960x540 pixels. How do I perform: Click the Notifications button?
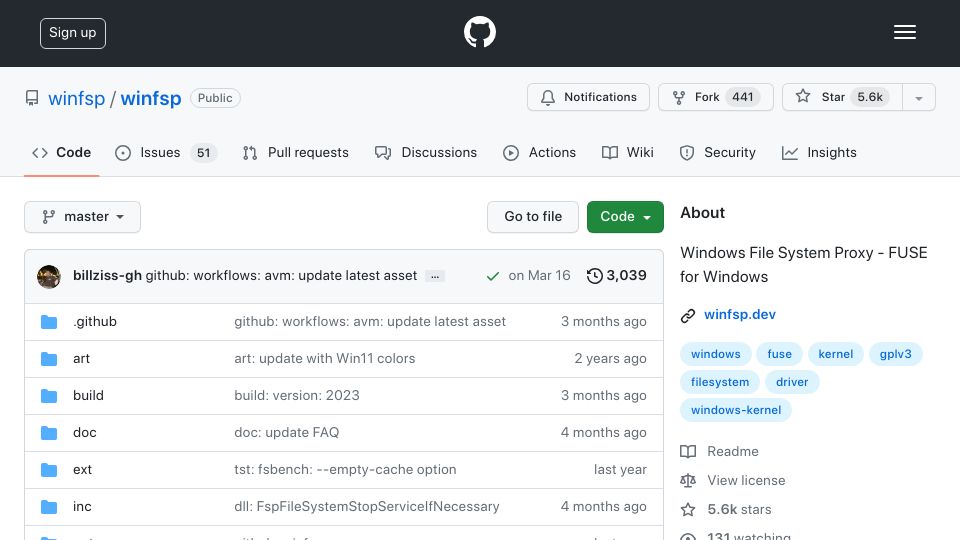588,97
